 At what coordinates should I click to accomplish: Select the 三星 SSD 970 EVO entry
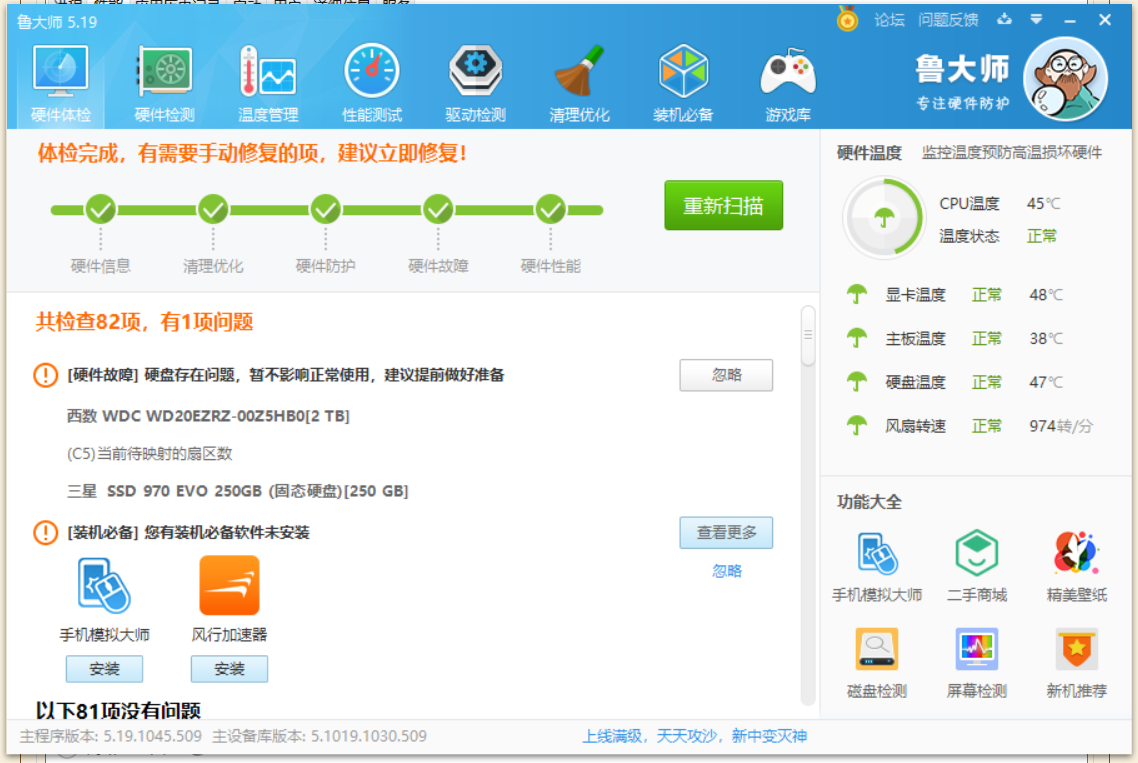pos(237,491)
